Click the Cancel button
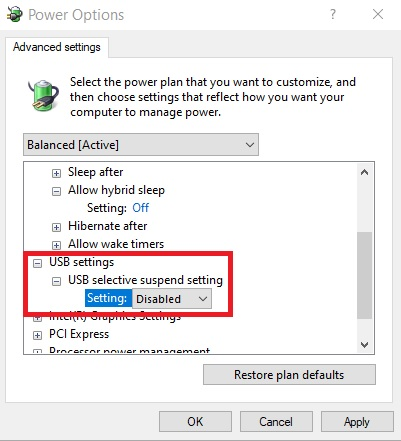This screenshot has width=401, height=441. coord(276,422)
